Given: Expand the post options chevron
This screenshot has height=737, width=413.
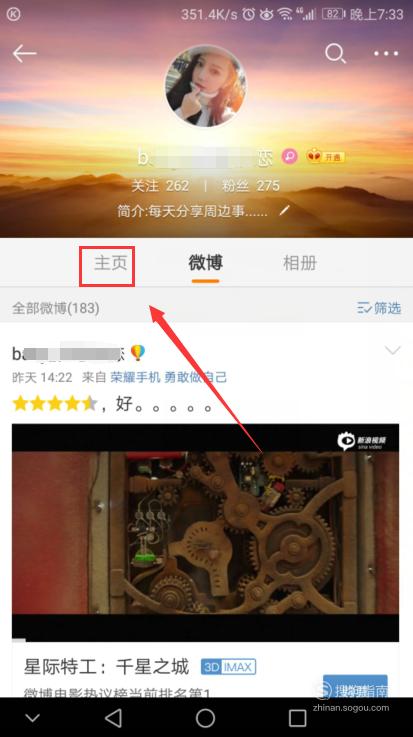Looking at the screenshot, I should (392, 350).
